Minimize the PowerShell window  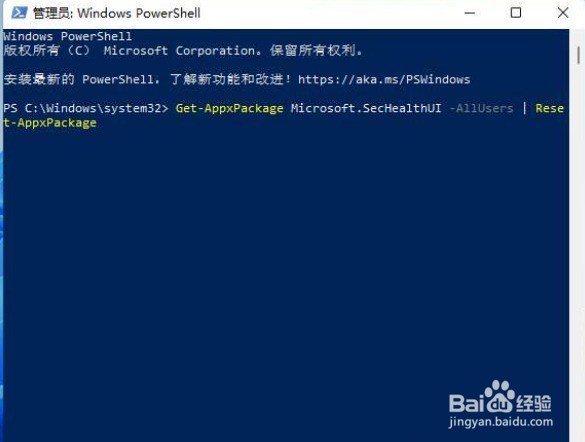tap(469, 13)
